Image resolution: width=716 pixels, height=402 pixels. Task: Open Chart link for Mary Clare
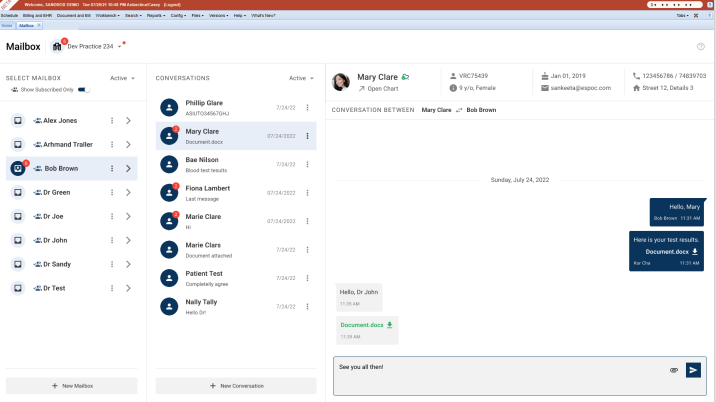pos(378,89)
